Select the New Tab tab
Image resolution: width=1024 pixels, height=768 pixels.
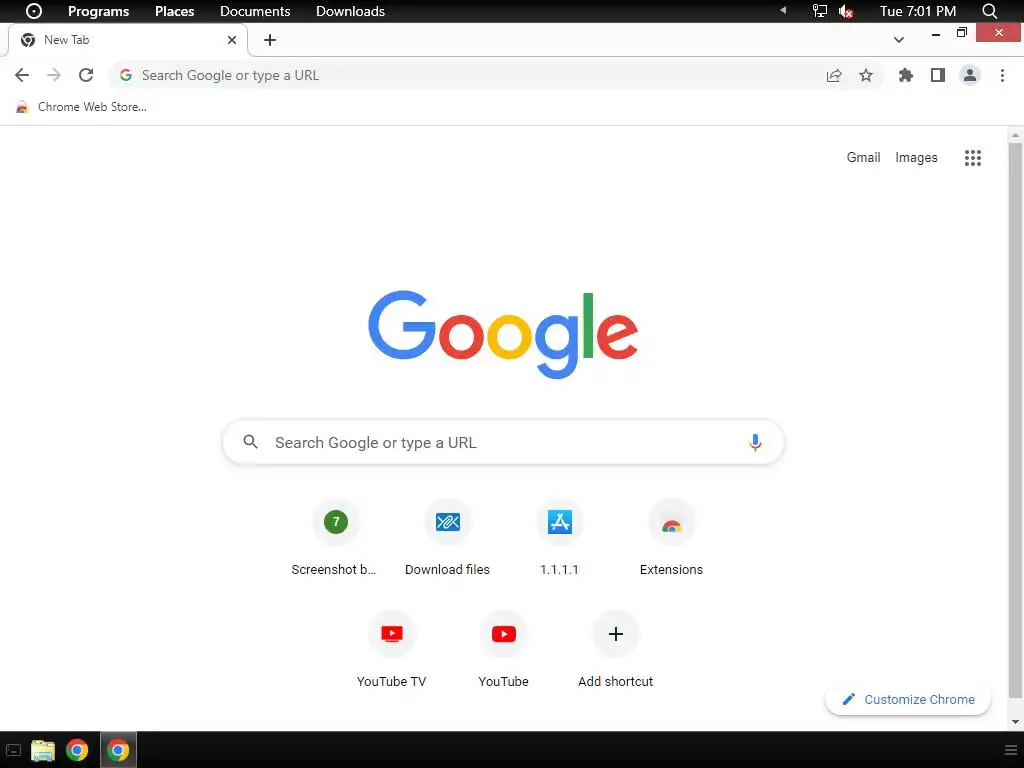(x=127, y=40)
